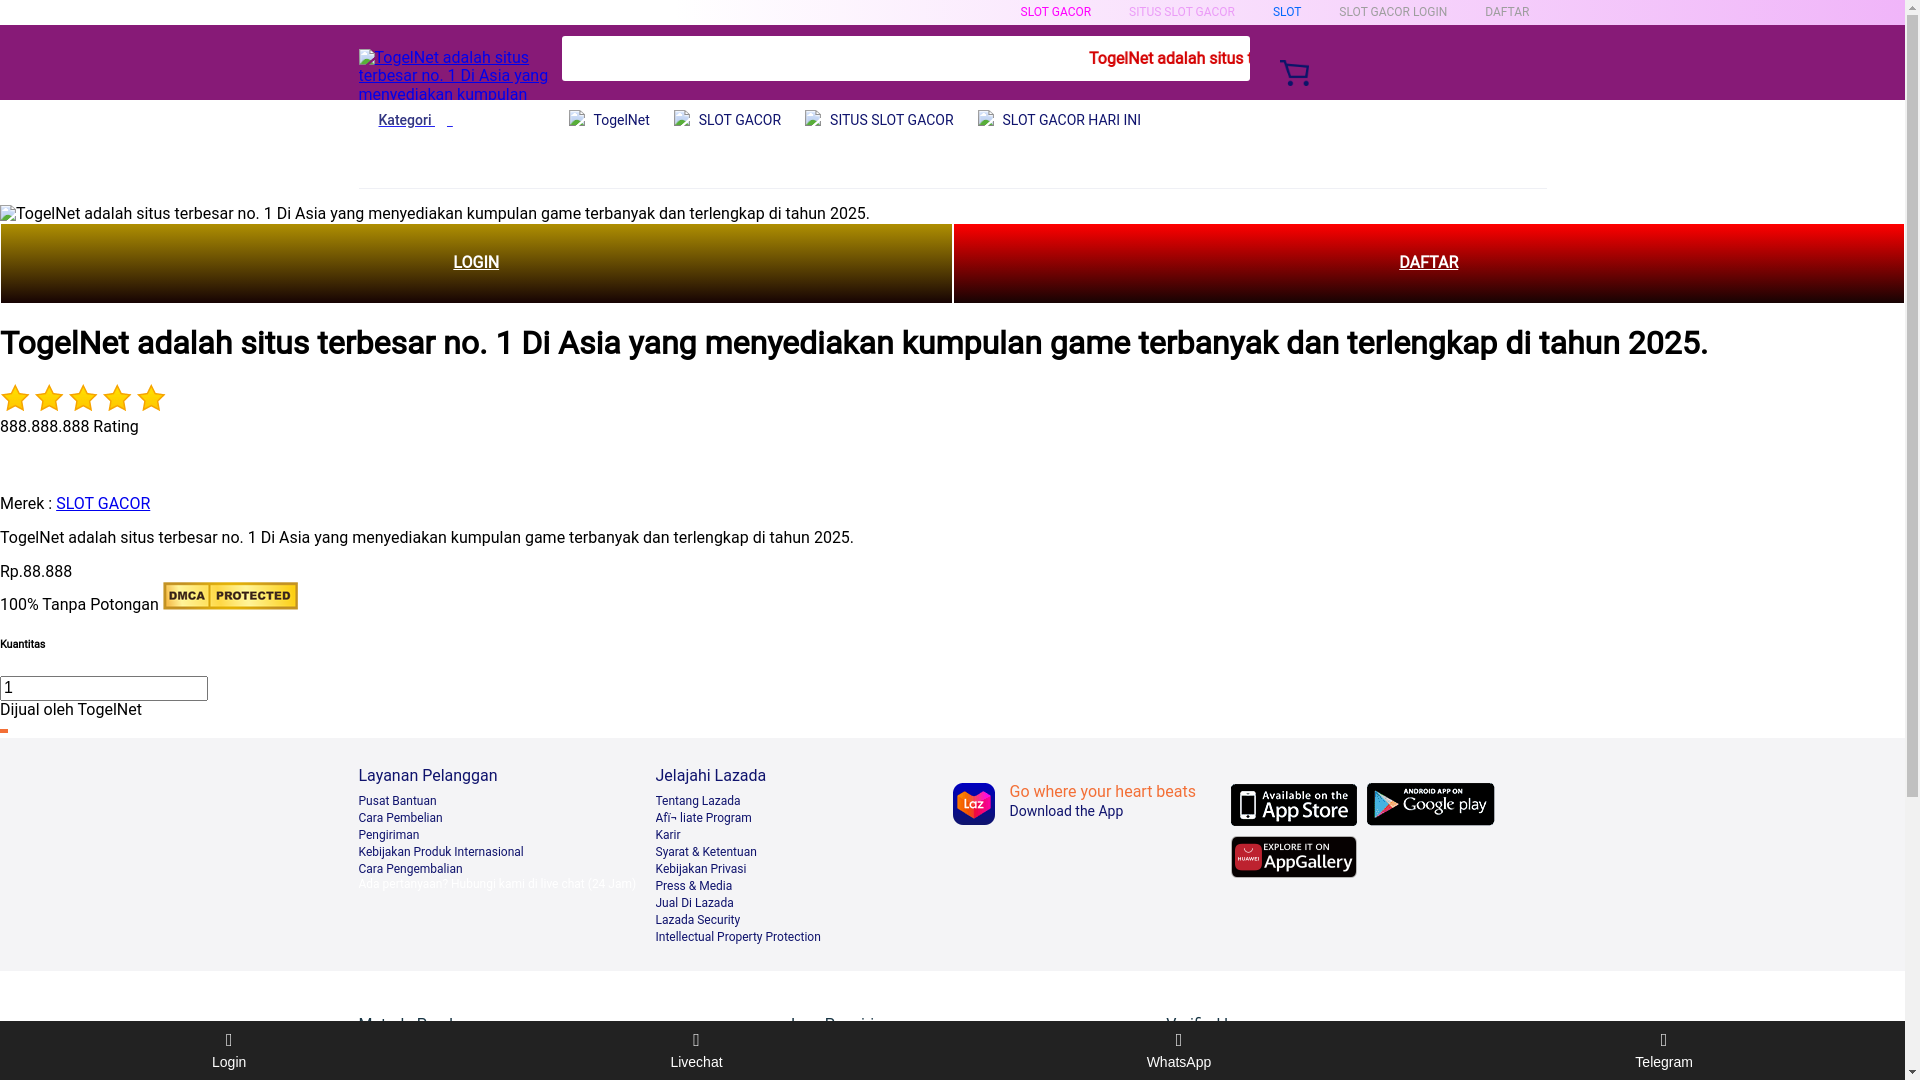
Task: Open the Apple App Store badge
Action: 1294,804
